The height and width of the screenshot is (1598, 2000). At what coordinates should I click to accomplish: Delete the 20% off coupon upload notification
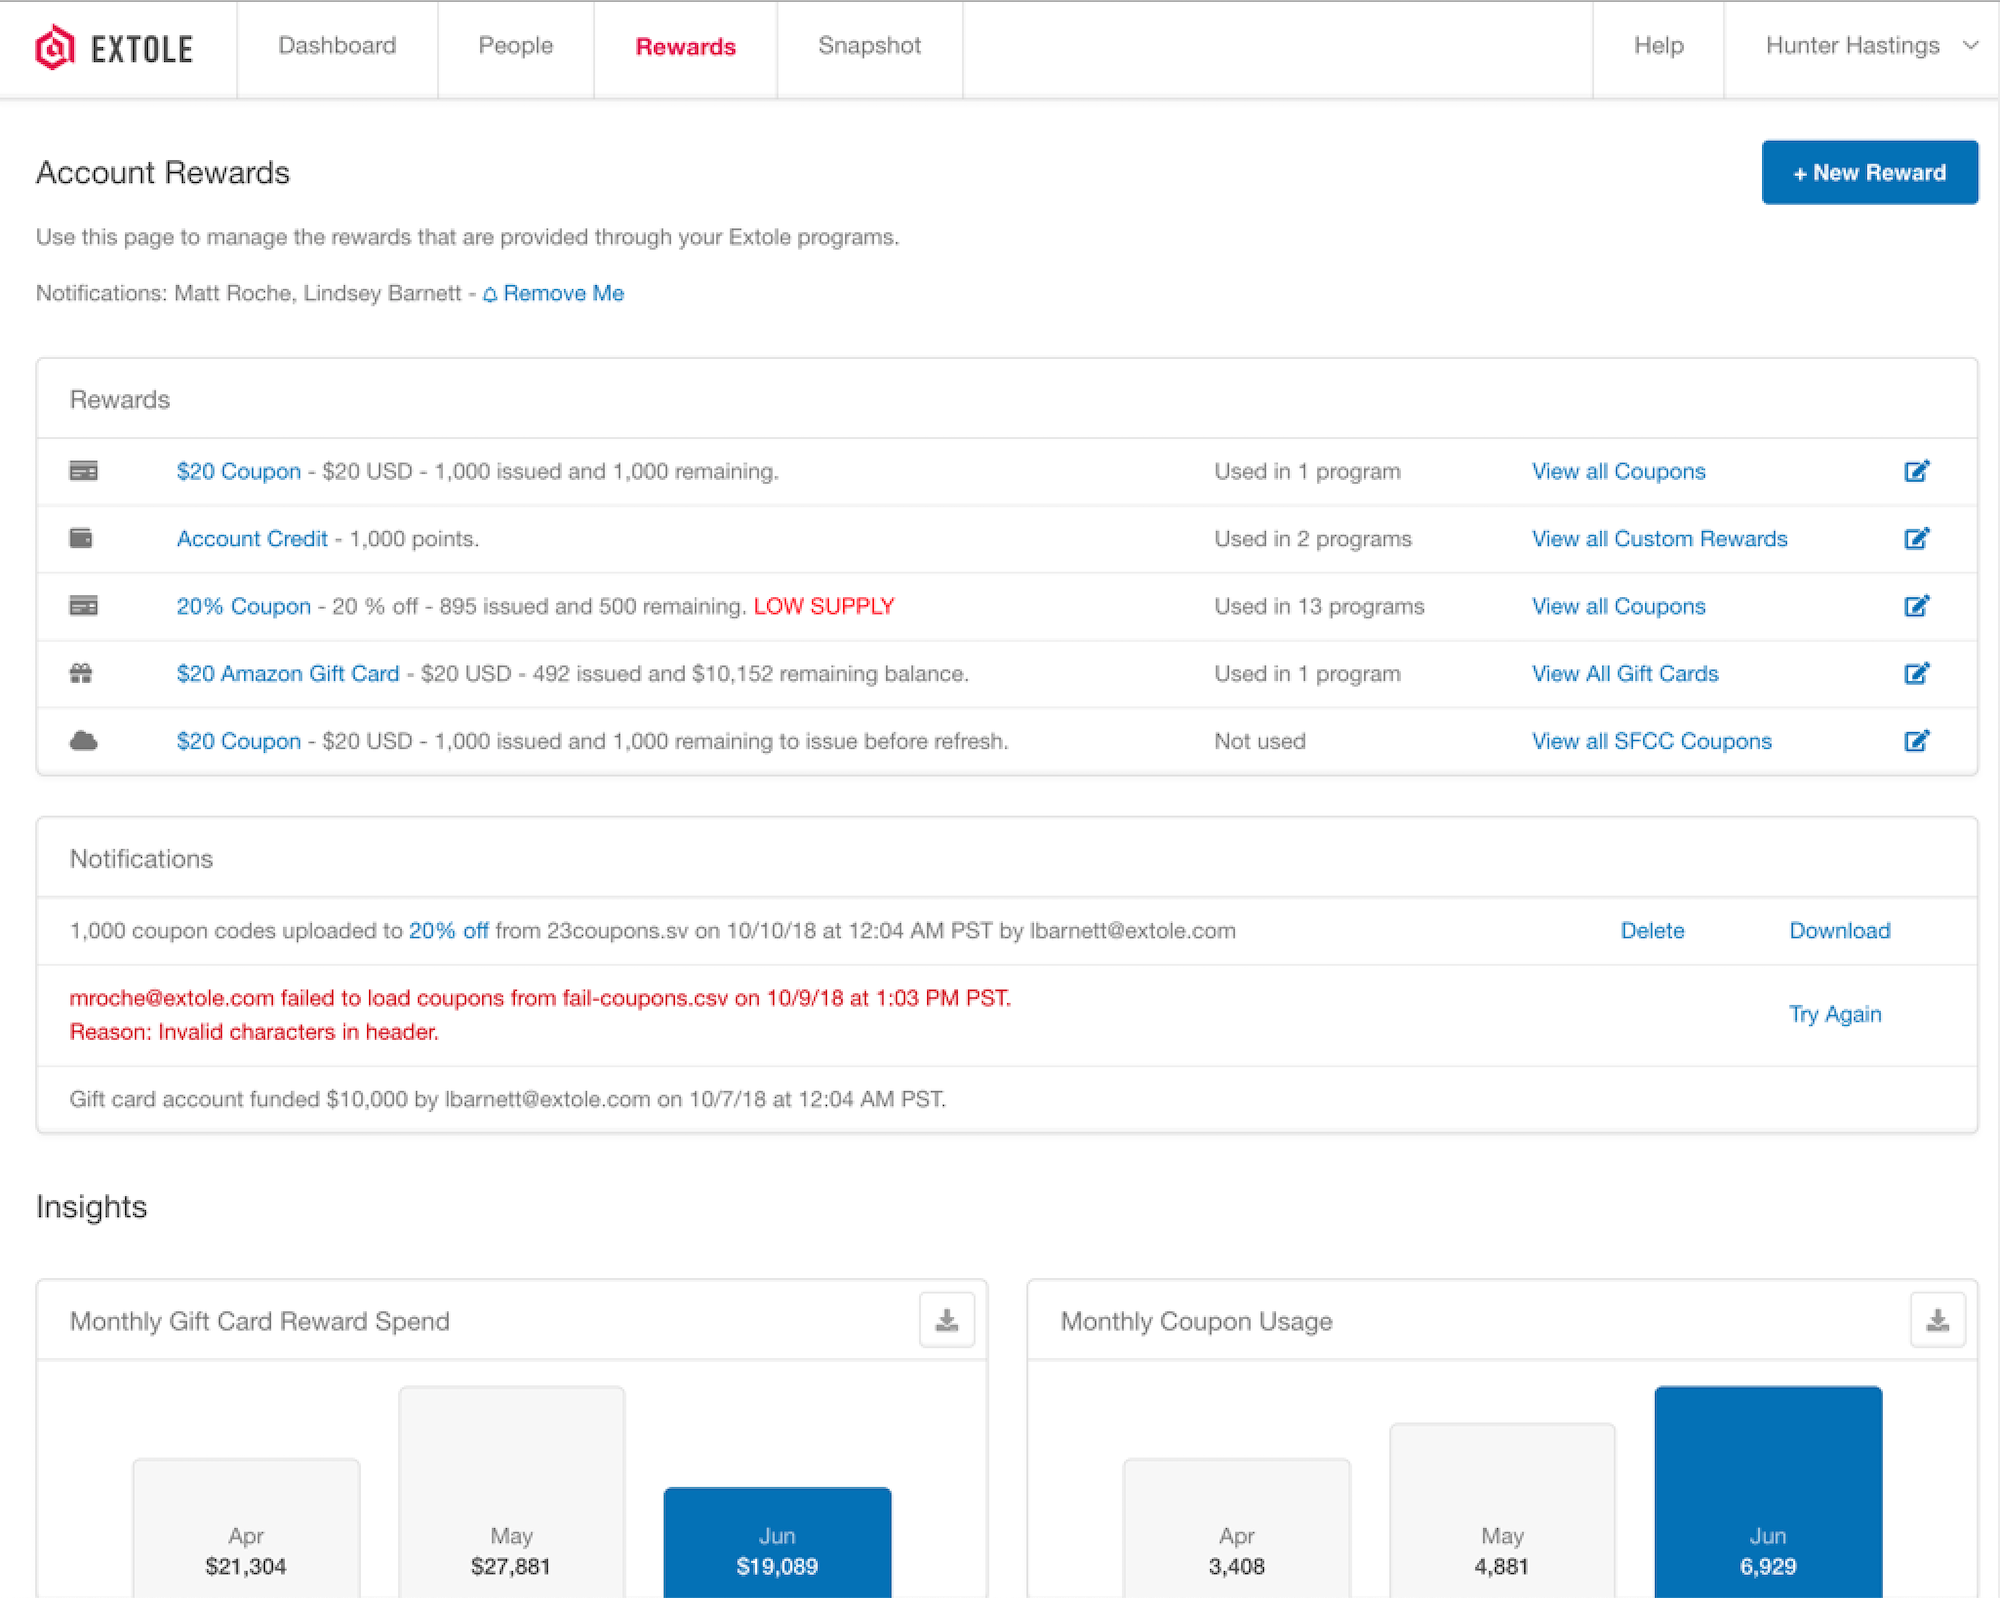[x=1652, y=930]
